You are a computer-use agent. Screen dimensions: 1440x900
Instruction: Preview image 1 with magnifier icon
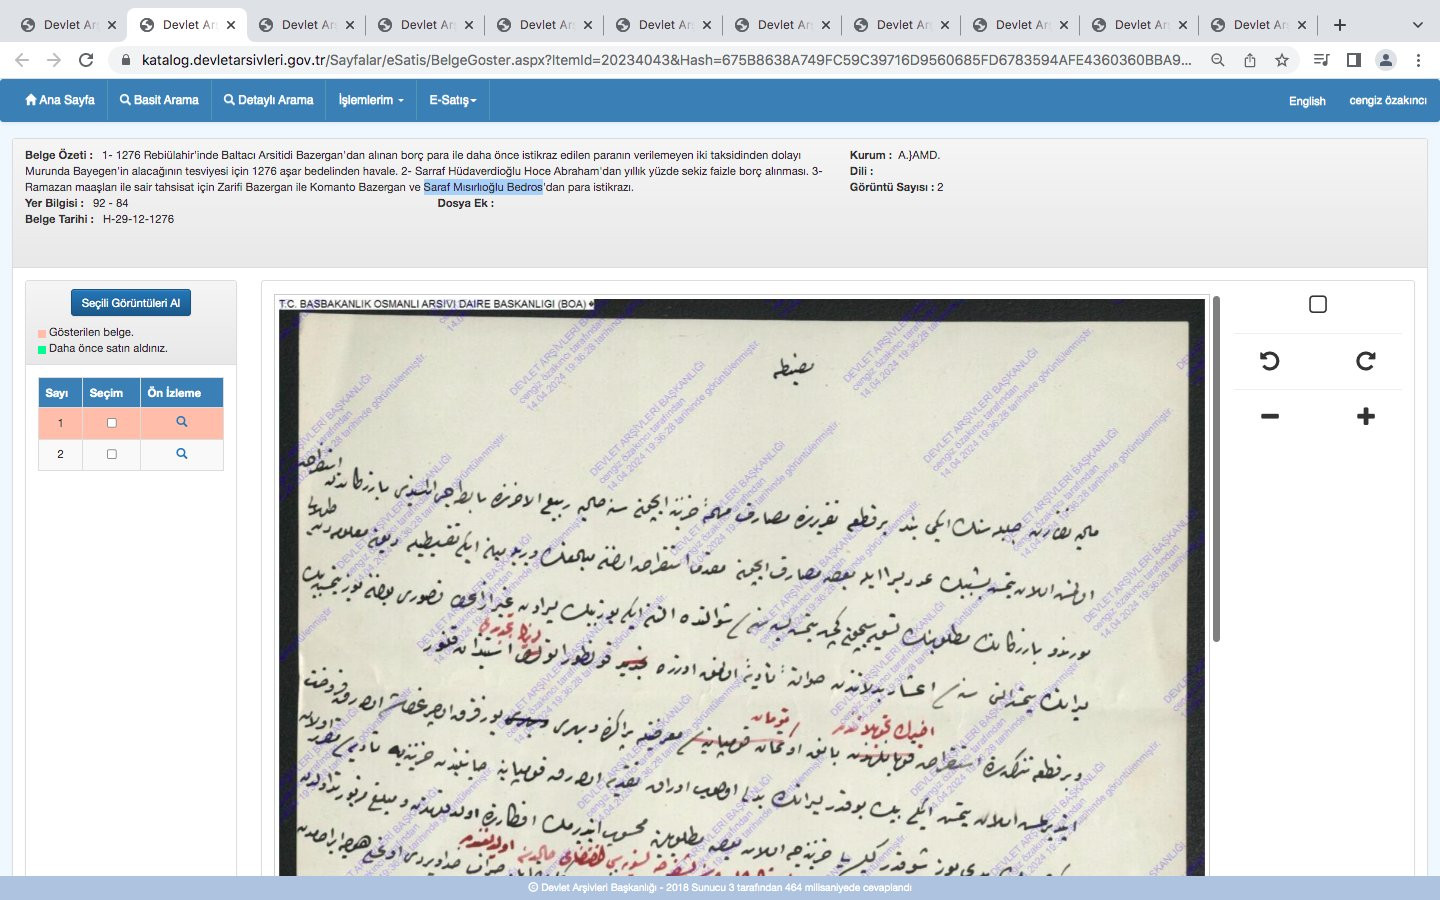click(x=181, y=422)
